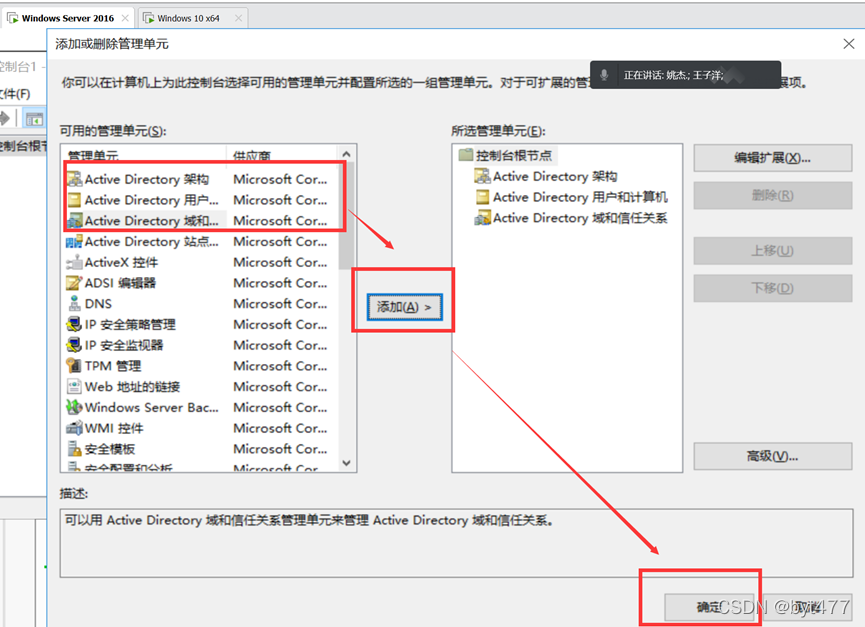Select the 'IP 安全监视器' row text
The width and height of the screenshot is (865, 627).
(x=124, y=345)
